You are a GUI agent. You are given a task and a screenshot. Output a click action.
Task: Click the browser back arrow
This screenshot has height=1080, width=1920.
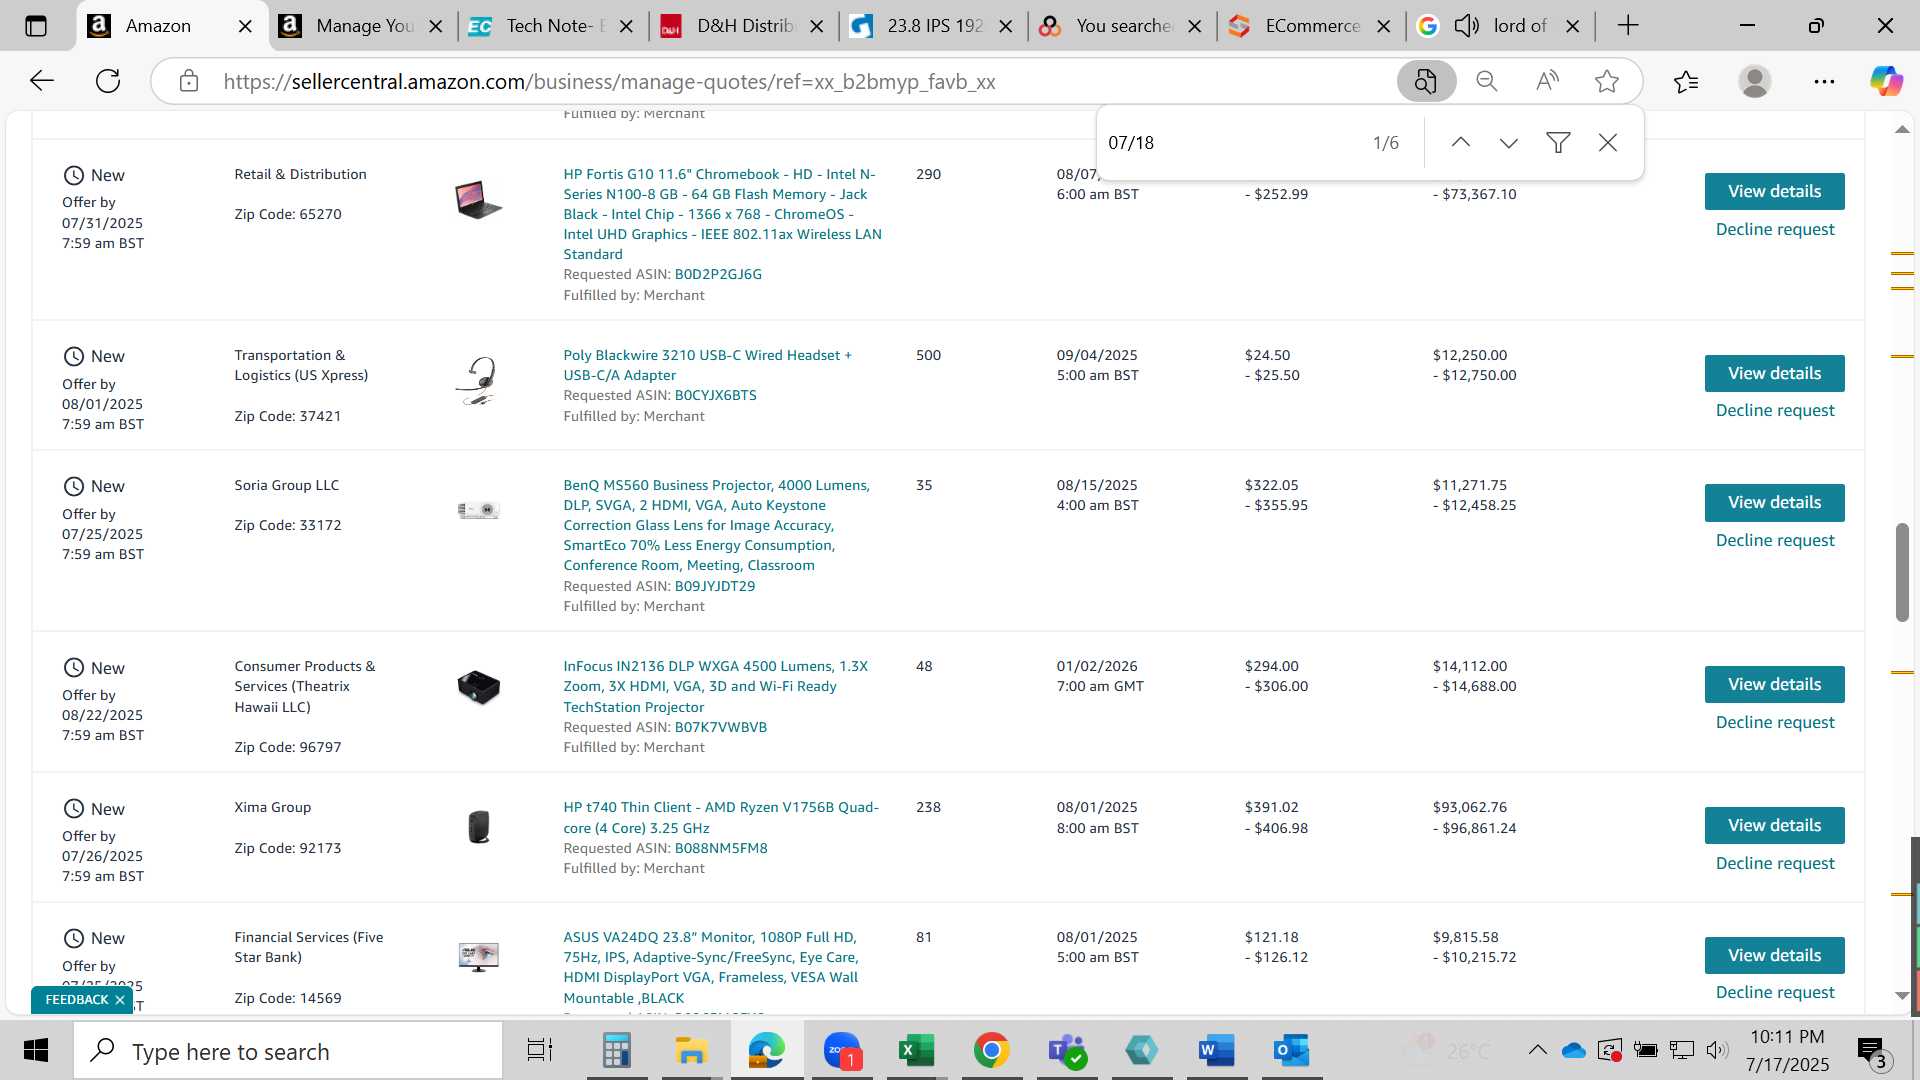[x=42, y=81]
